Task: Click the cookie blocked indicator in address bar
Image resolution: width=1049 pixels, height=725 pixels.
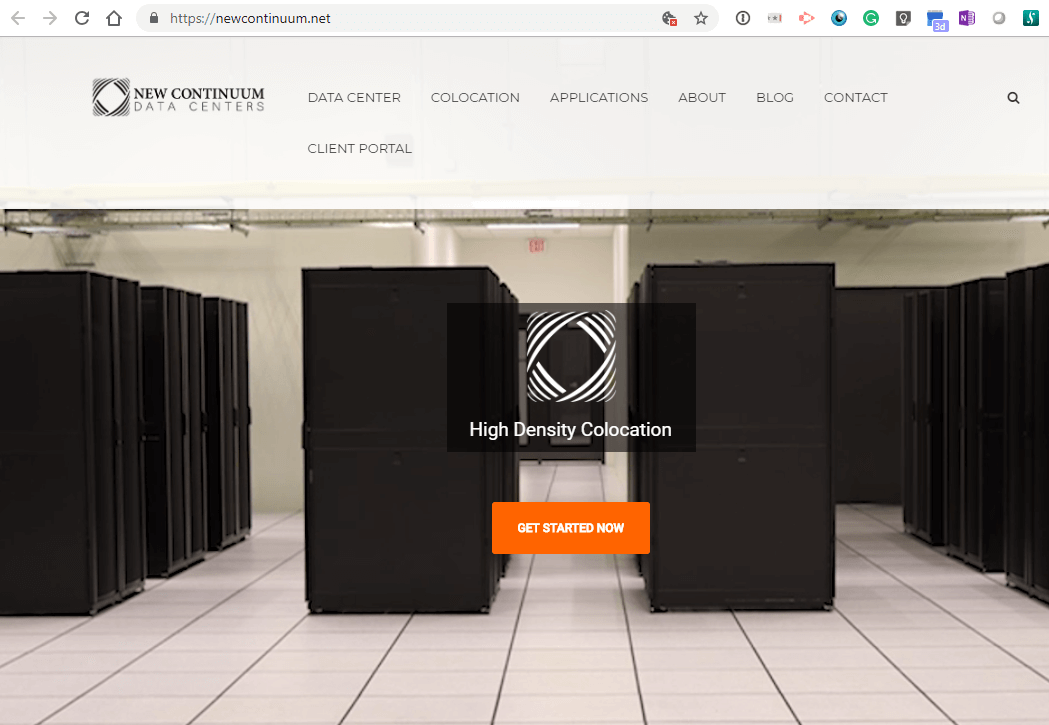Action: click(669, 18)
